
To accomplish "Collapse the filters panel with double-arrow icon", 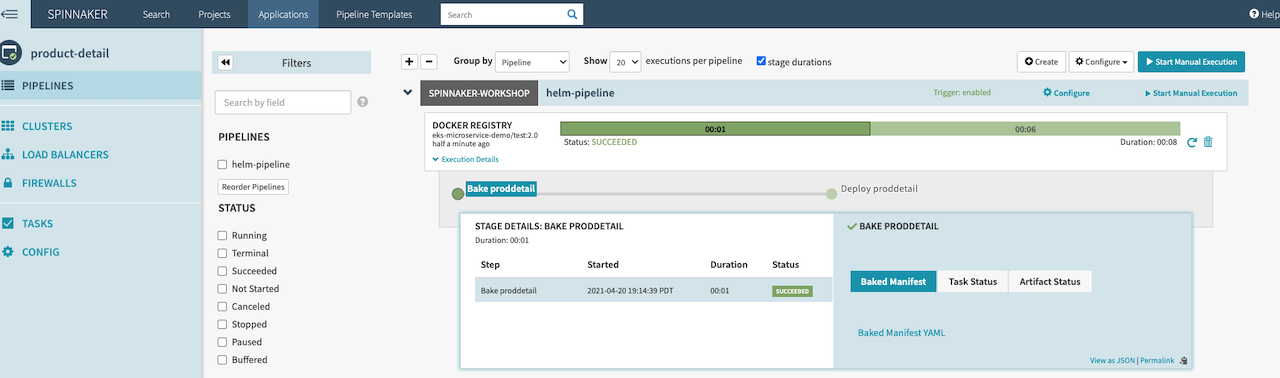I will (226, 62).
